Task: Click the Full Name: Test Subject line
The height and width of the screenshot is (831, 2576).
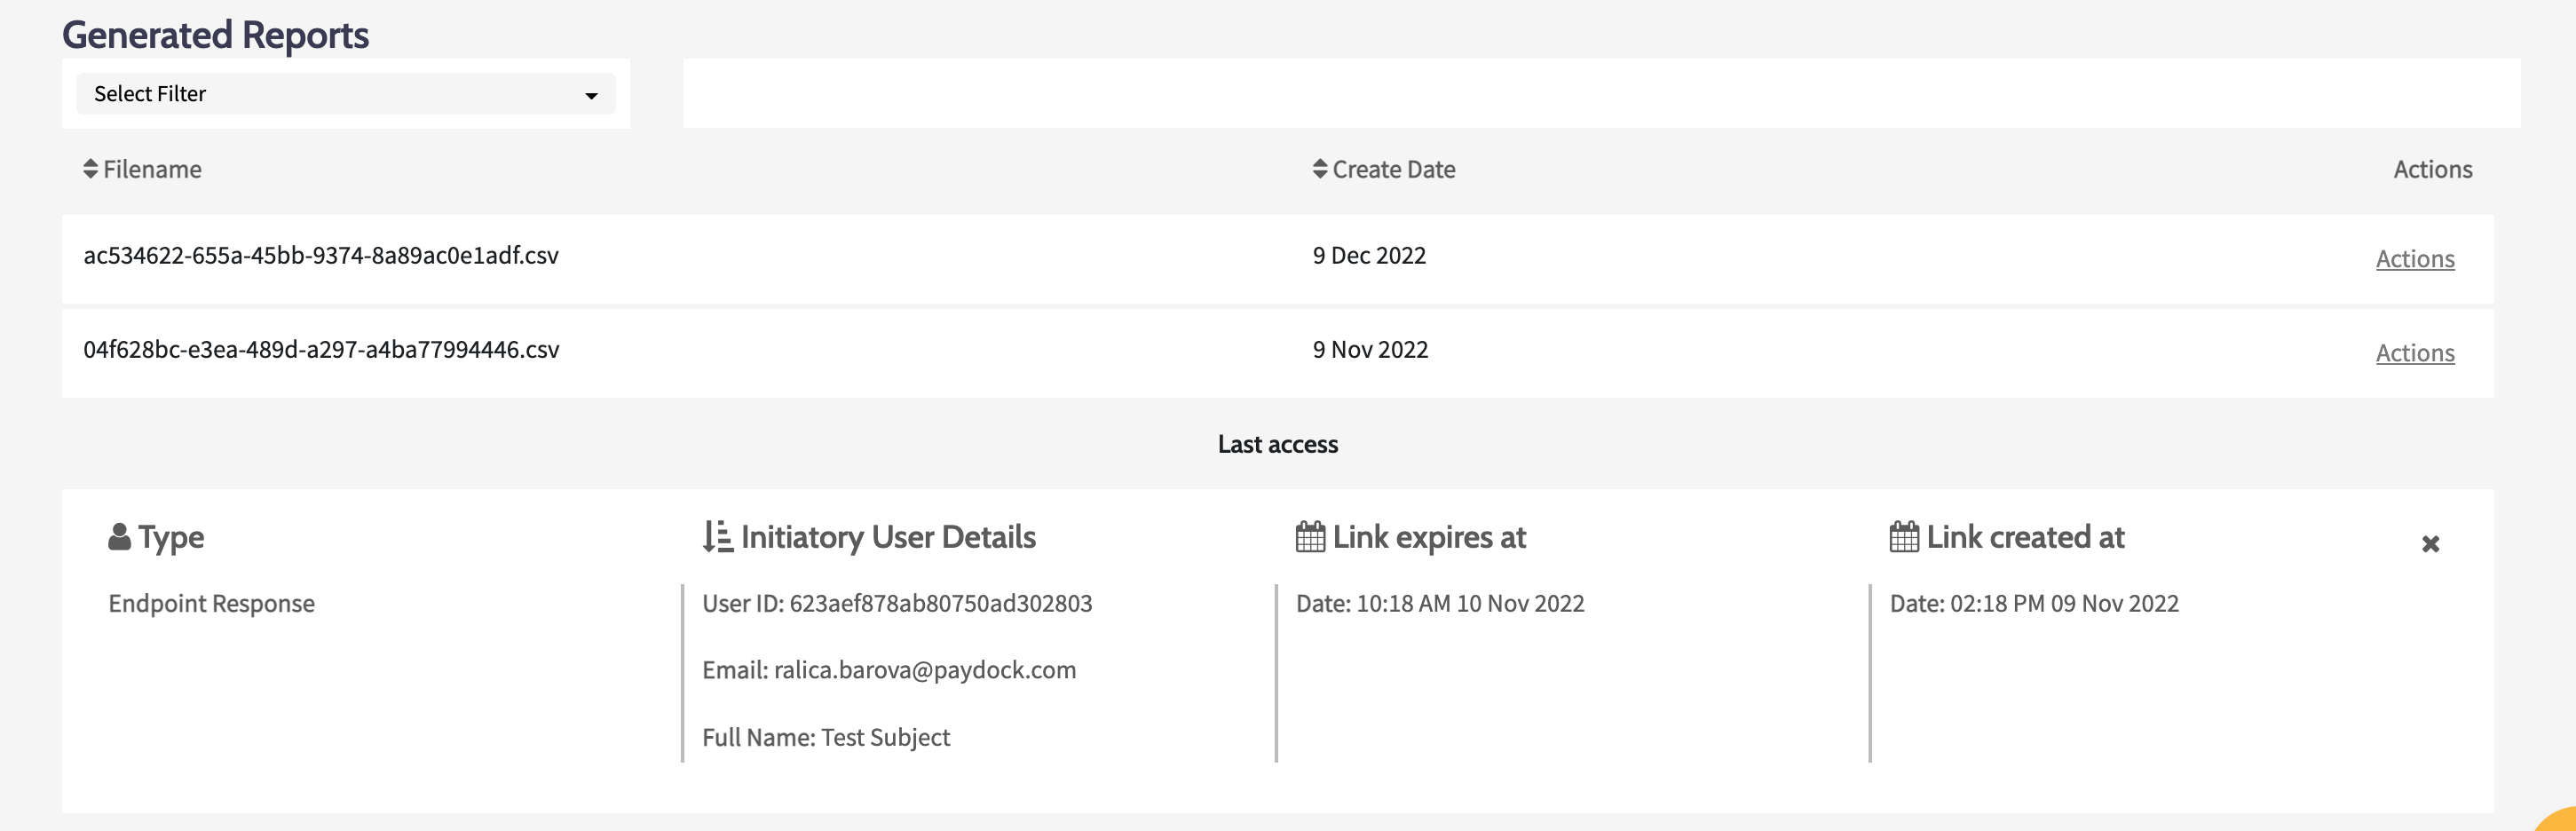Action: (x=826, y=737)
